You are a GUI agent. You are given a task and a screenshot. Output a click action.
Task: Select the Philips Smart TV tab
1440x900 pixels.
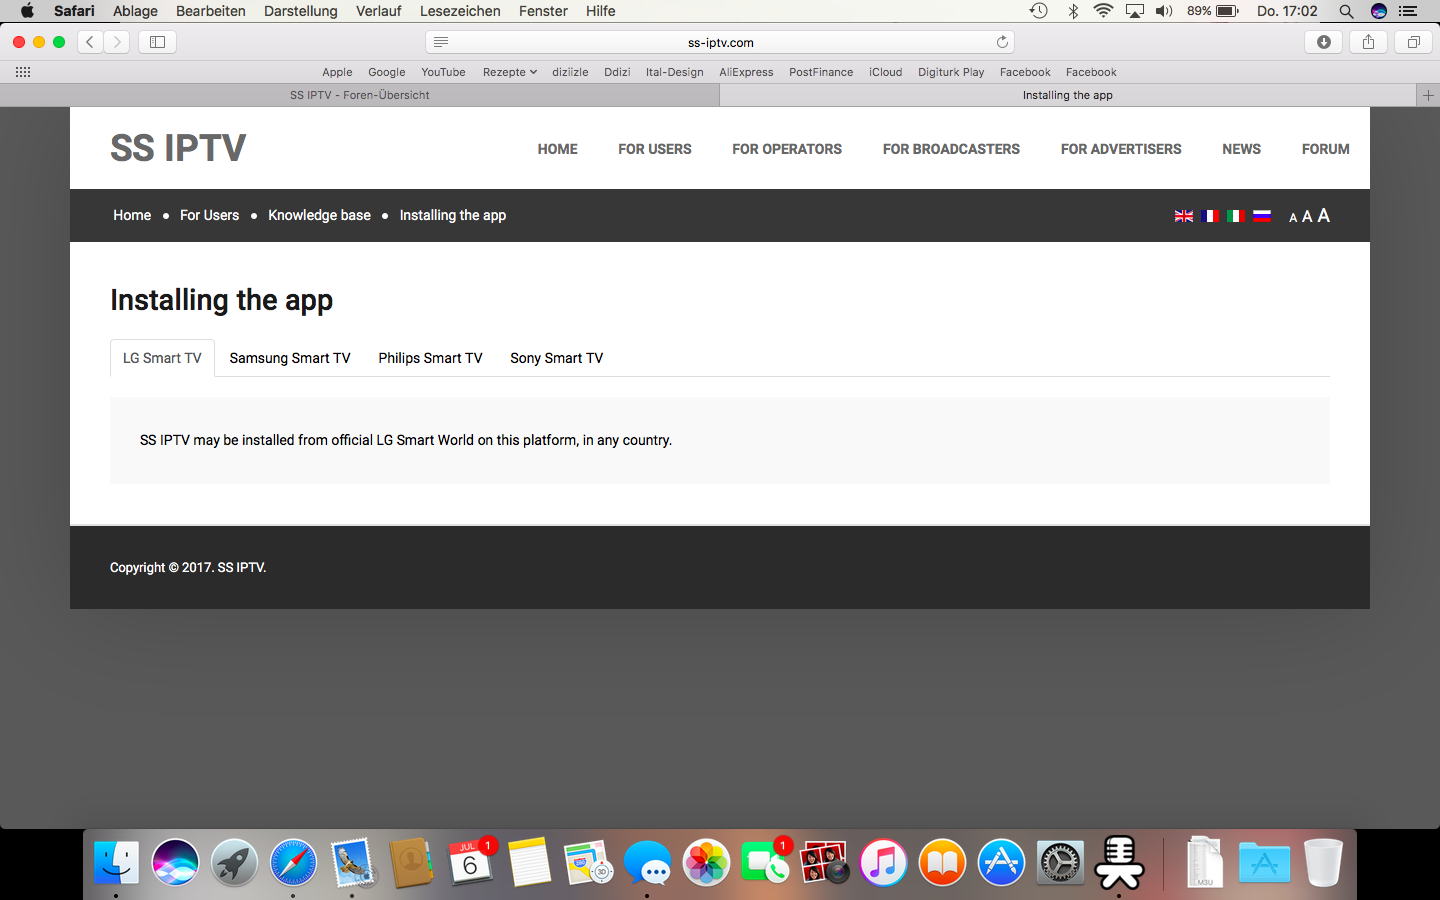(x=430, y=358)
